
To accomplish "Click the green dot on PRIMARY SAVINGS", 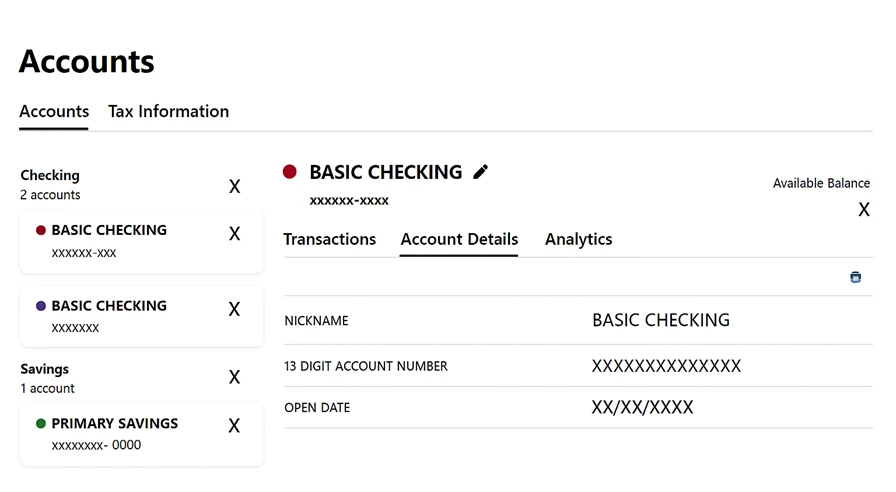I will tap(41, 424).
